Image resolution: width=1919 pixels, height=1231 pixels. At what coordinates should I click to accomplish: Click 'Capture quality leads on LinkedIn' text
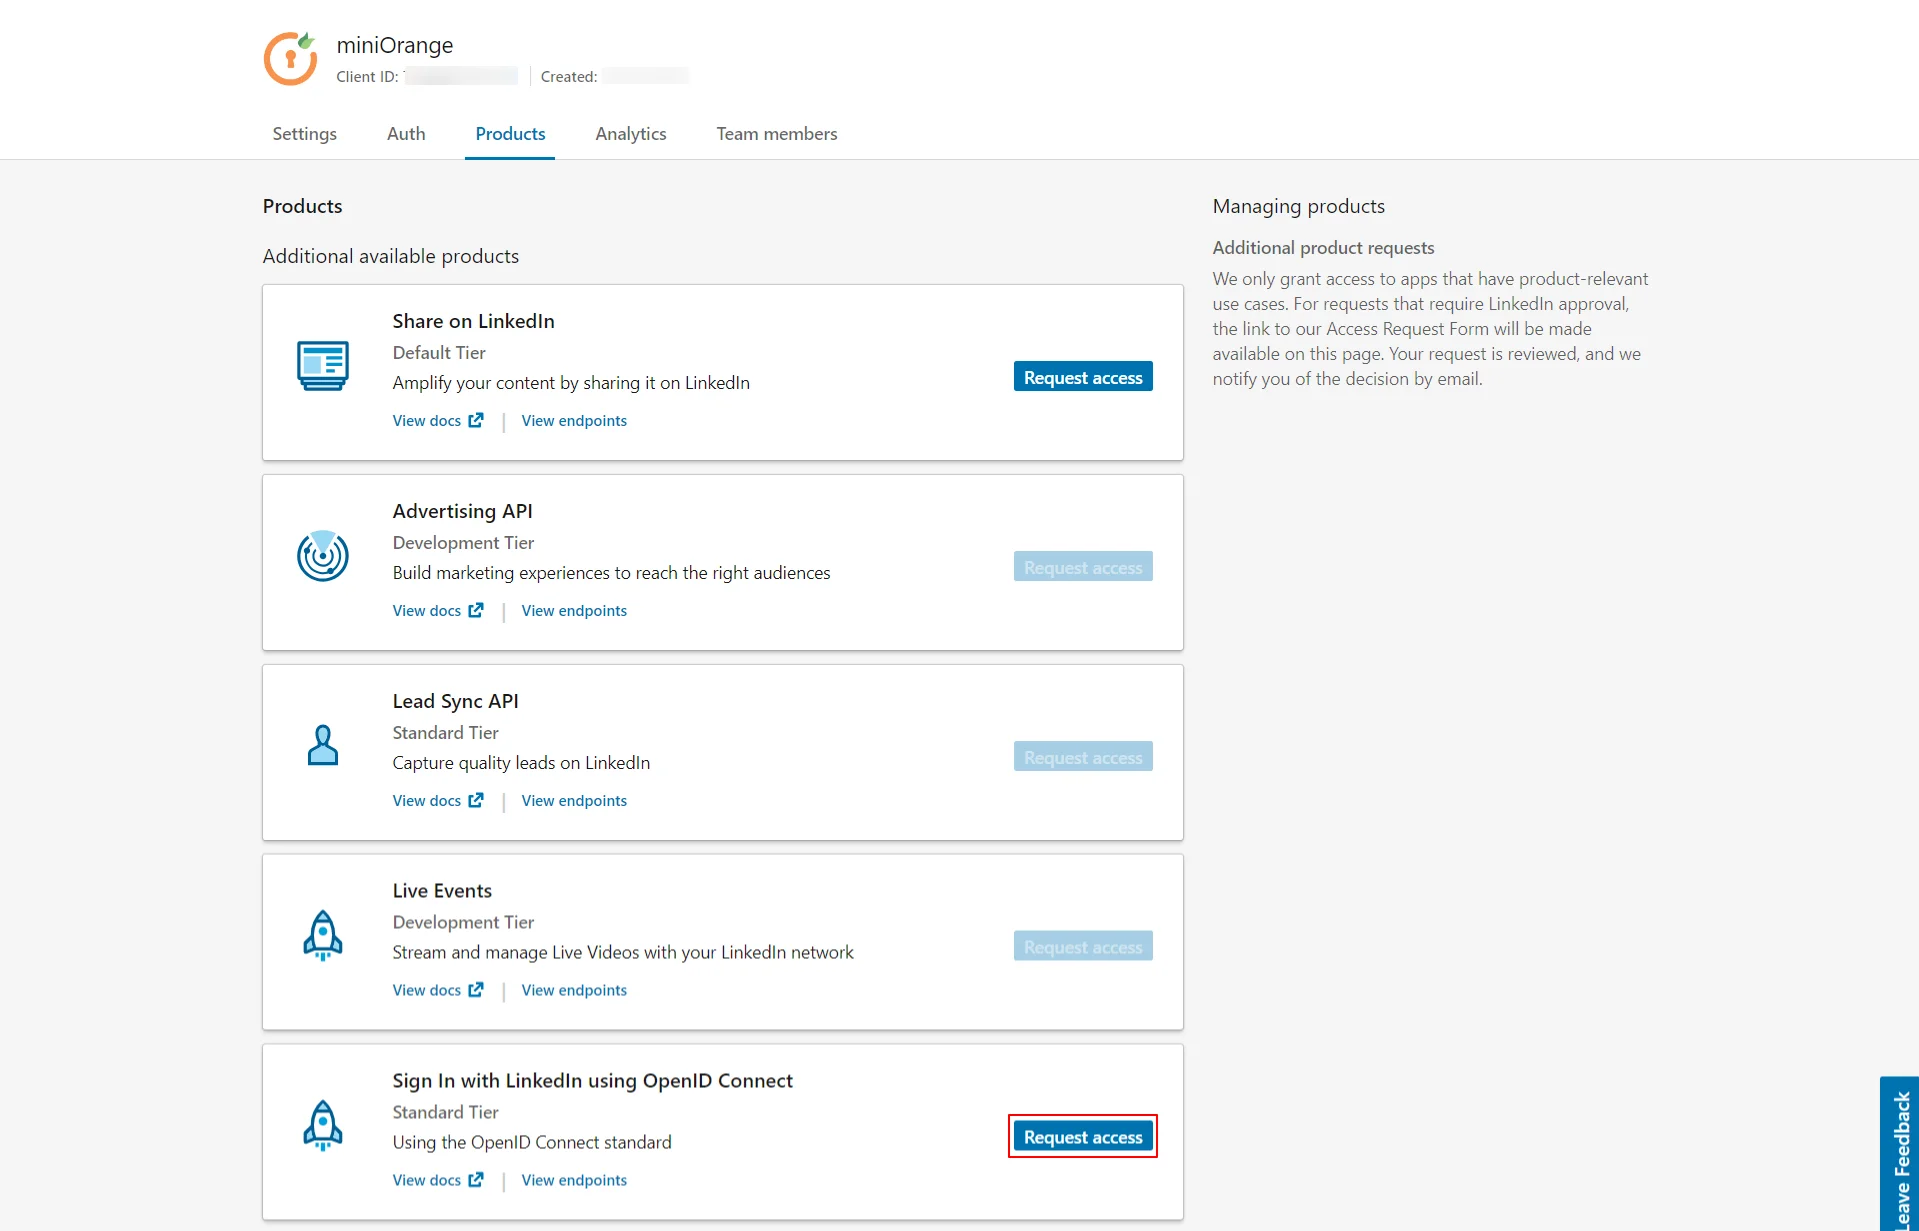(x=521, y=763)
